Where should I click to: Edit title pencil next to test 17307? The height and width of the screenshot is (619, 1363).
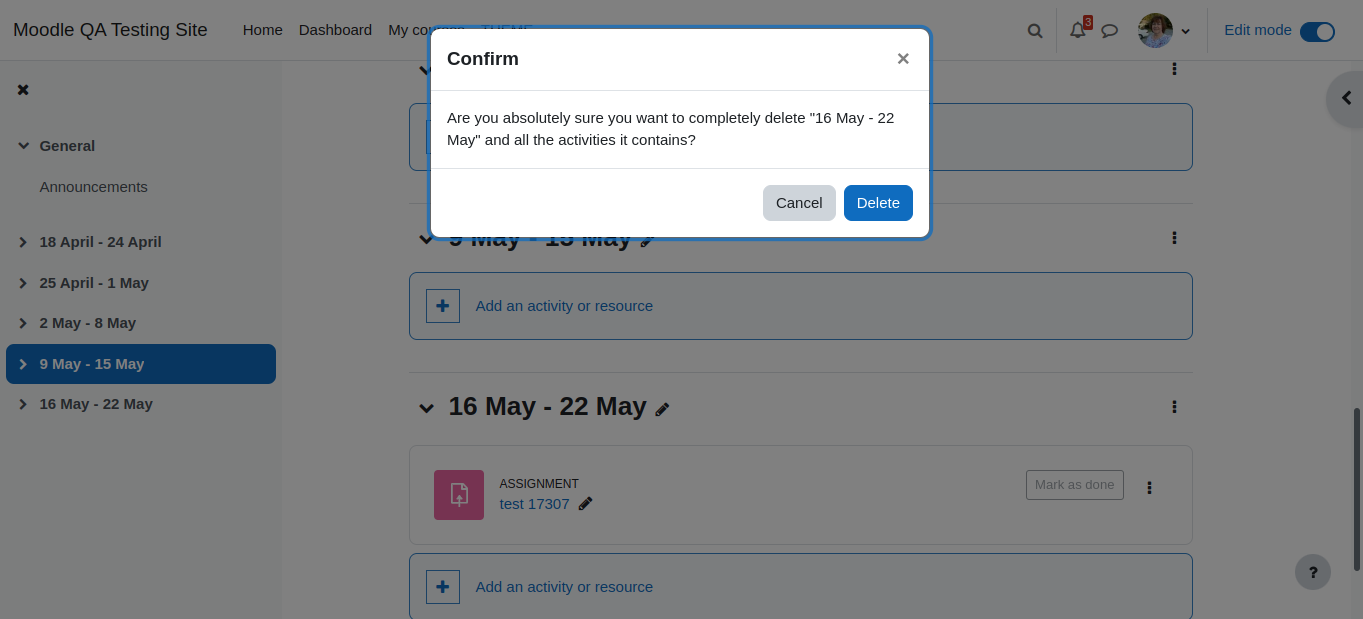click(585, 504)
